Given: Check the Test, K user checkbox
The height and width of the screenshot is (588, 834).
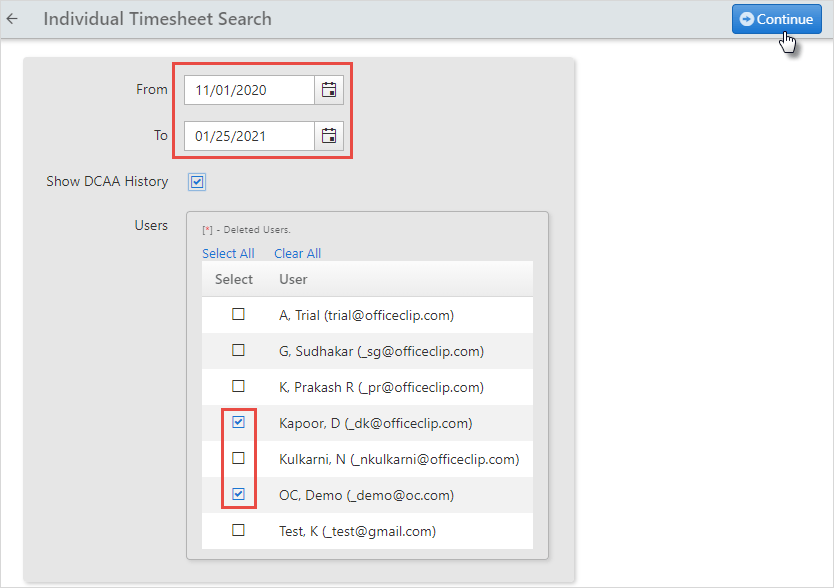Looking at the screenshot, I should click(238, 530).
